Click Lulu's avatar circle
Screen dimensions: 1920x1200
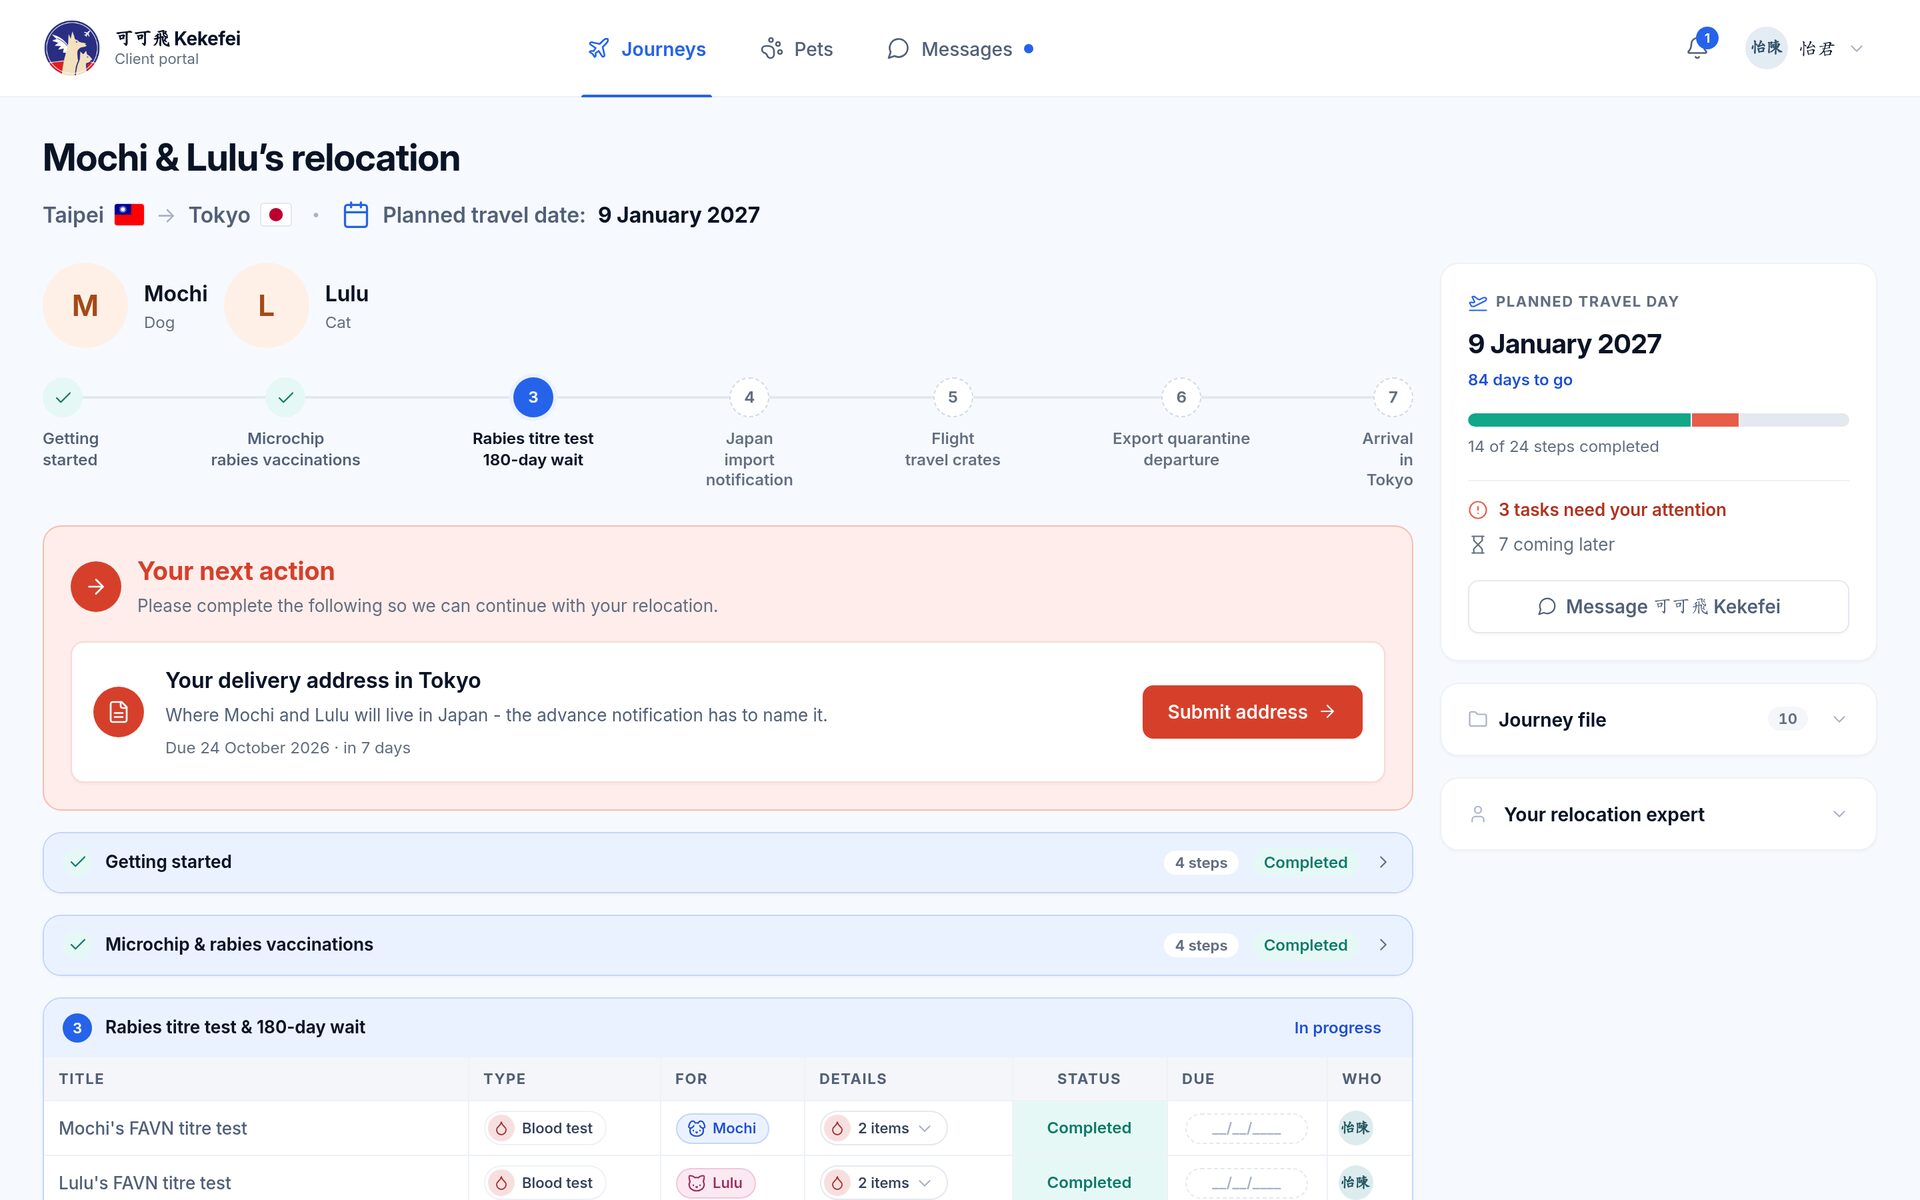tap(266, 306)
